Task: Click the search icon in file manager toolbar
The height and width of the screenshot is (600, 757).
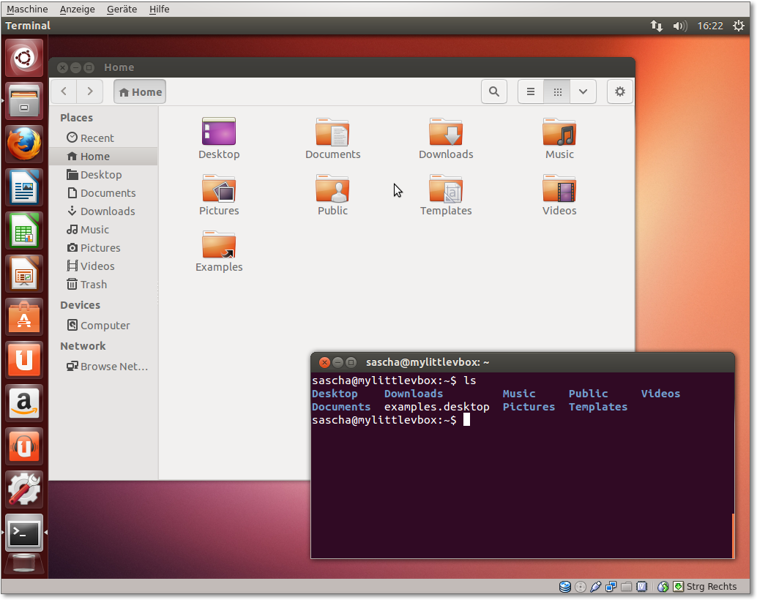Action: [x=494, y=92]
